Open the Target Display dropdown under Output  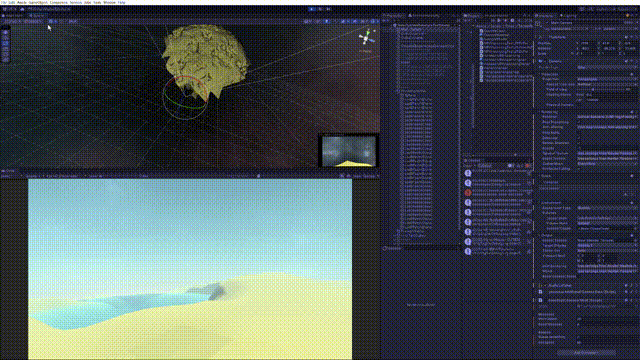608,245
